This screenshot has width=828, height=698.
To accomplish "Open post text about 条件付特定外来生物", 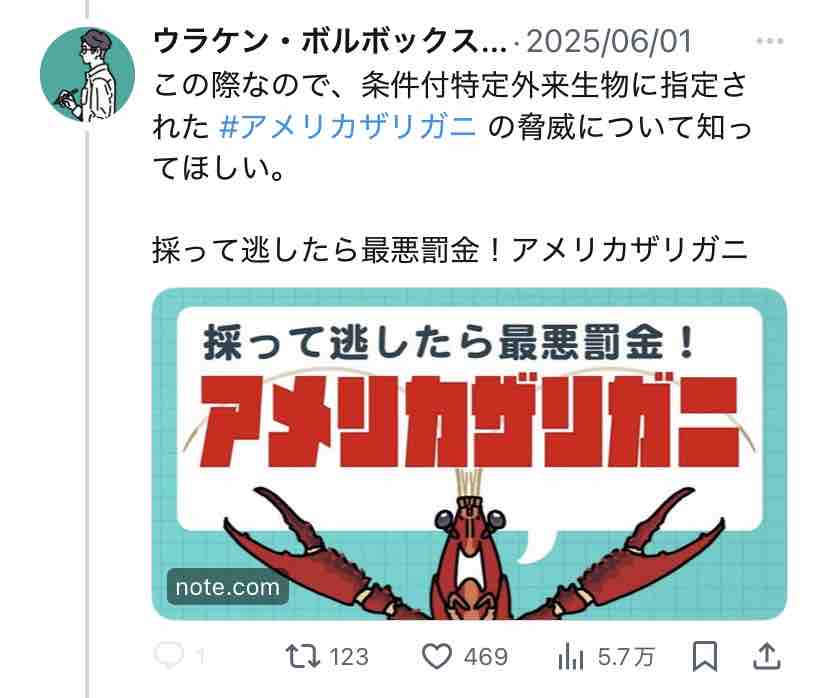I will 451,127.
